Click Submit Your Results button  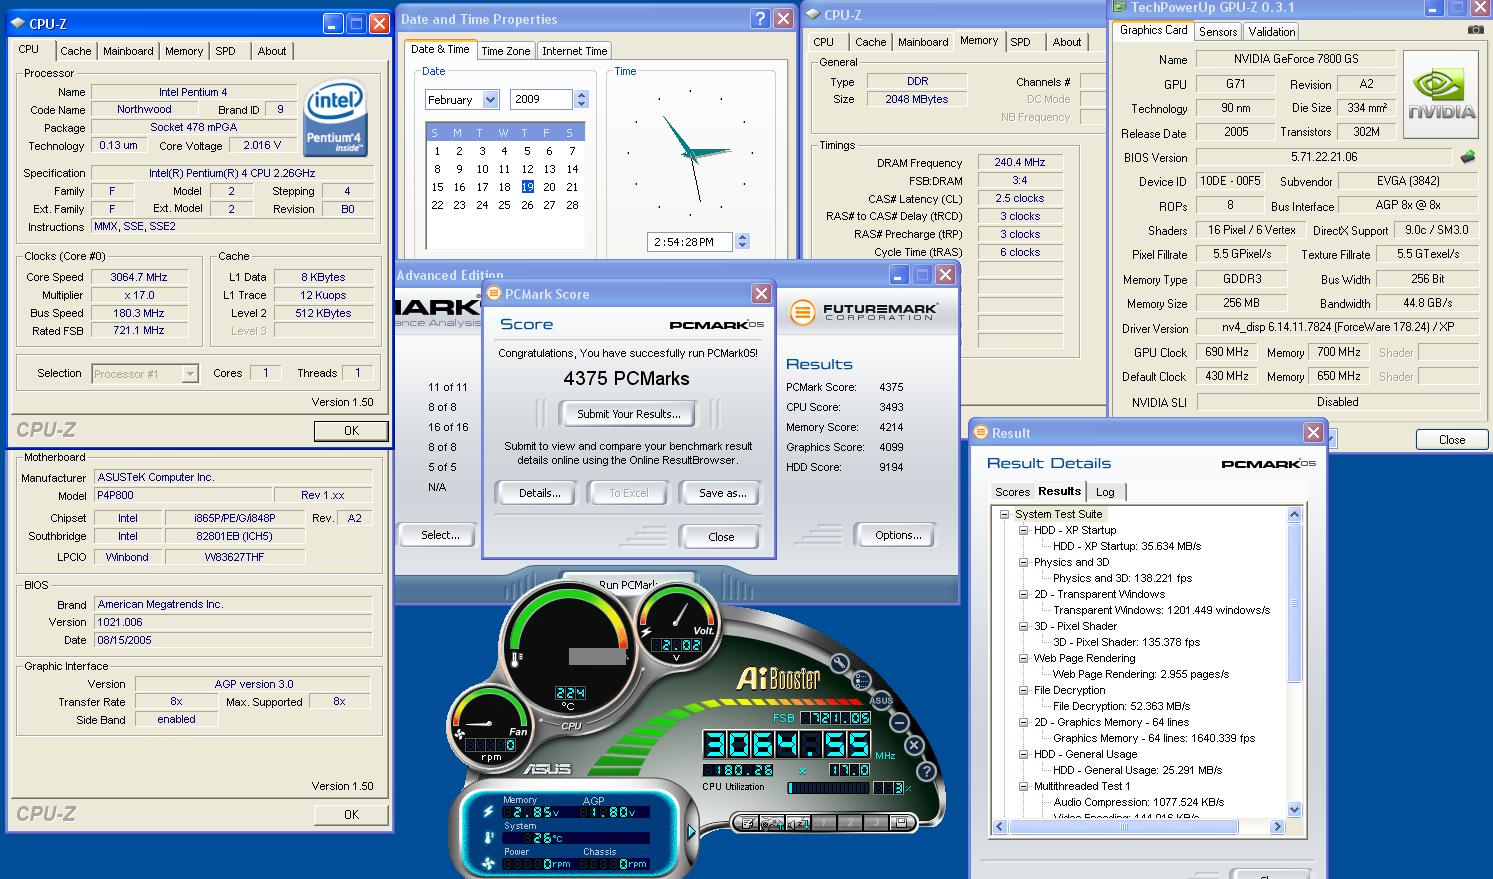(x=628, y=414)
